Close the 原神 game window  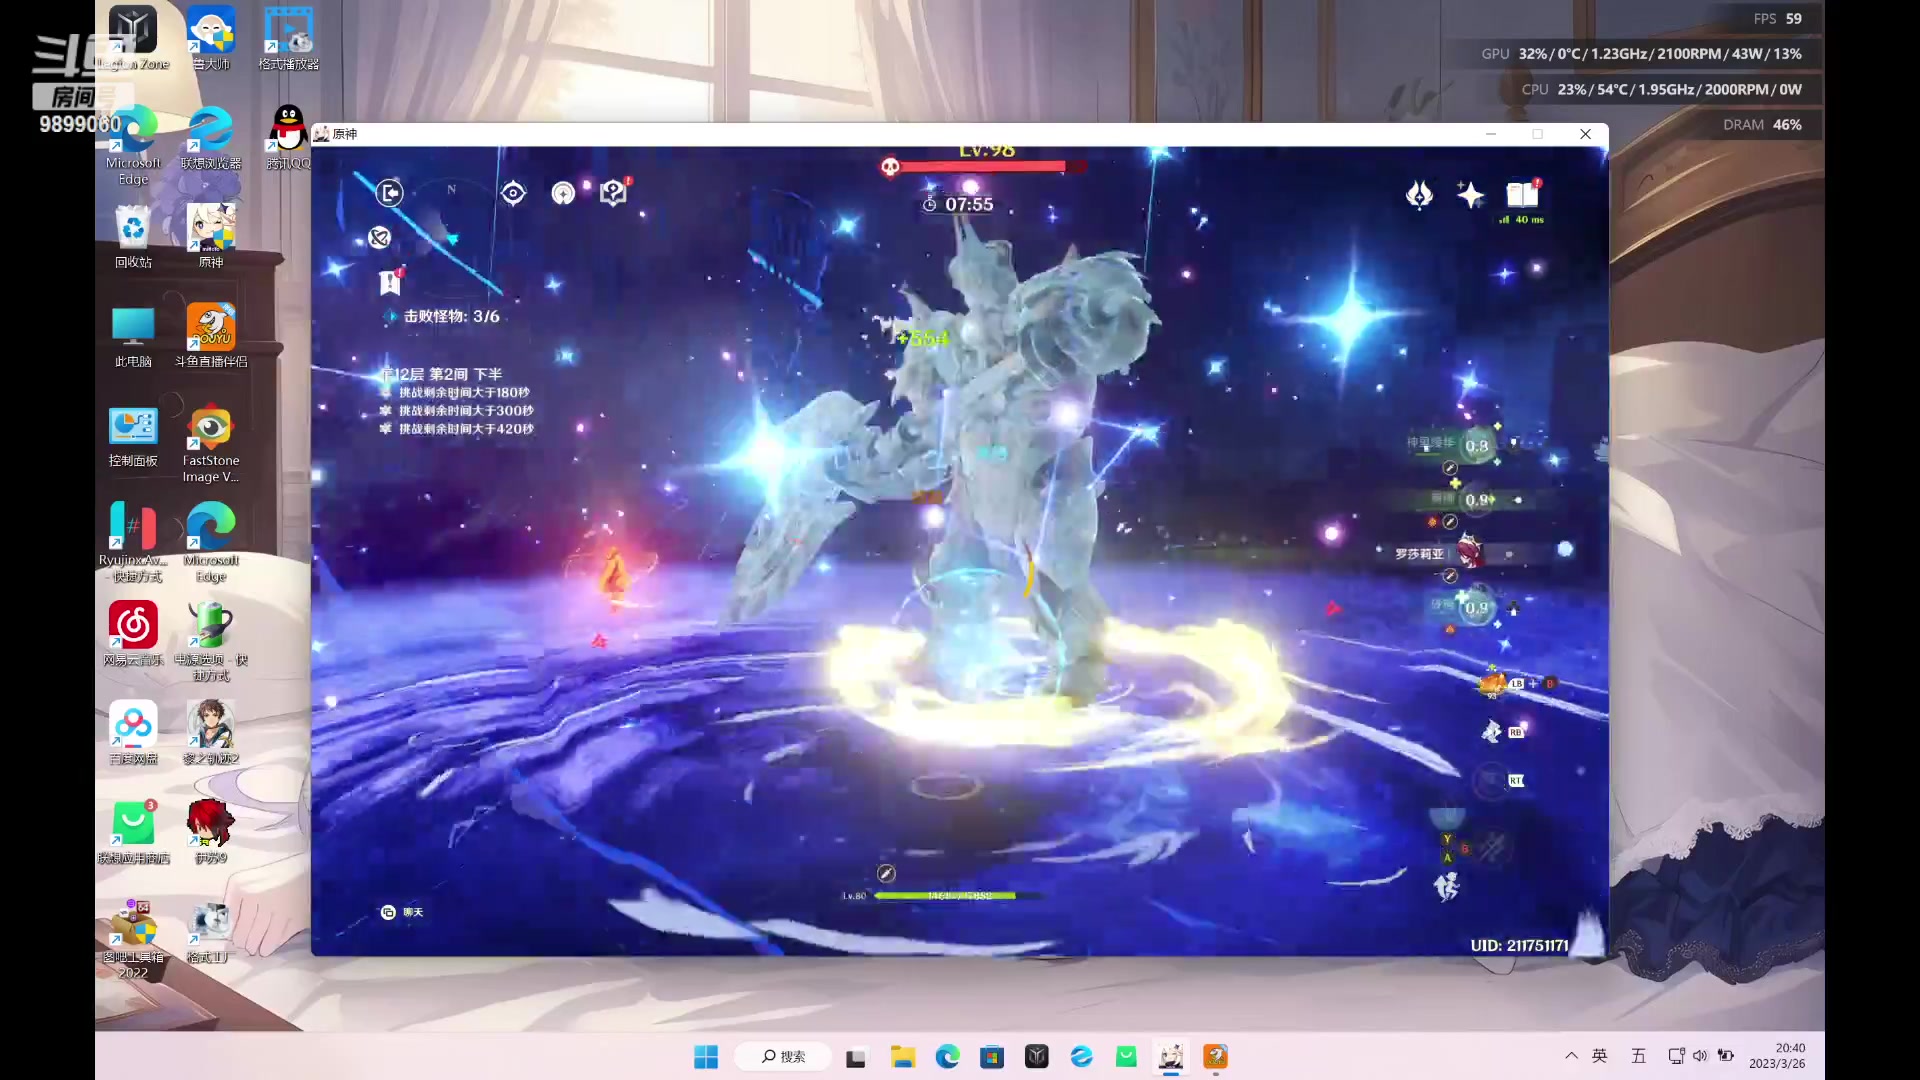[x=1585, y=134]
